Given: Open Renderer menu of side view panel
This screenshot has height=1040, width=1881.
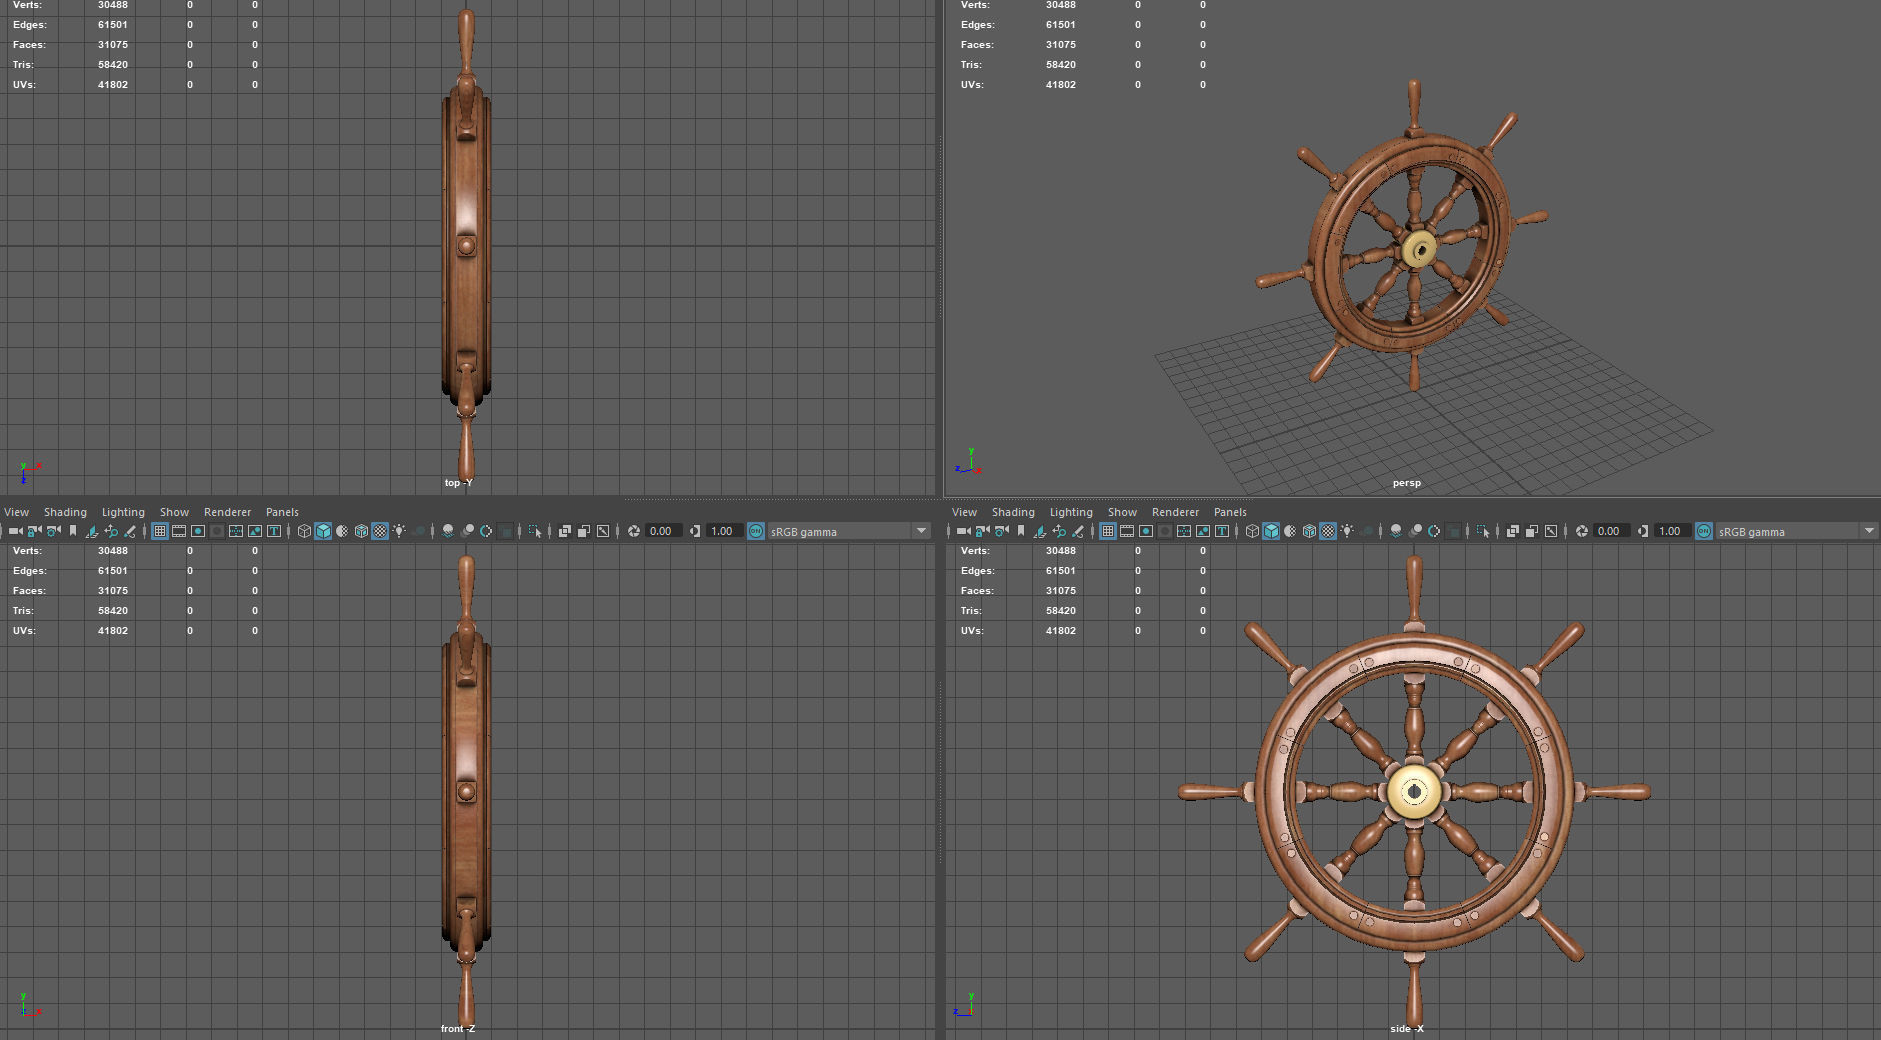Looking at the screenshot, I should pyautogui.click(x=1175, y=512).
